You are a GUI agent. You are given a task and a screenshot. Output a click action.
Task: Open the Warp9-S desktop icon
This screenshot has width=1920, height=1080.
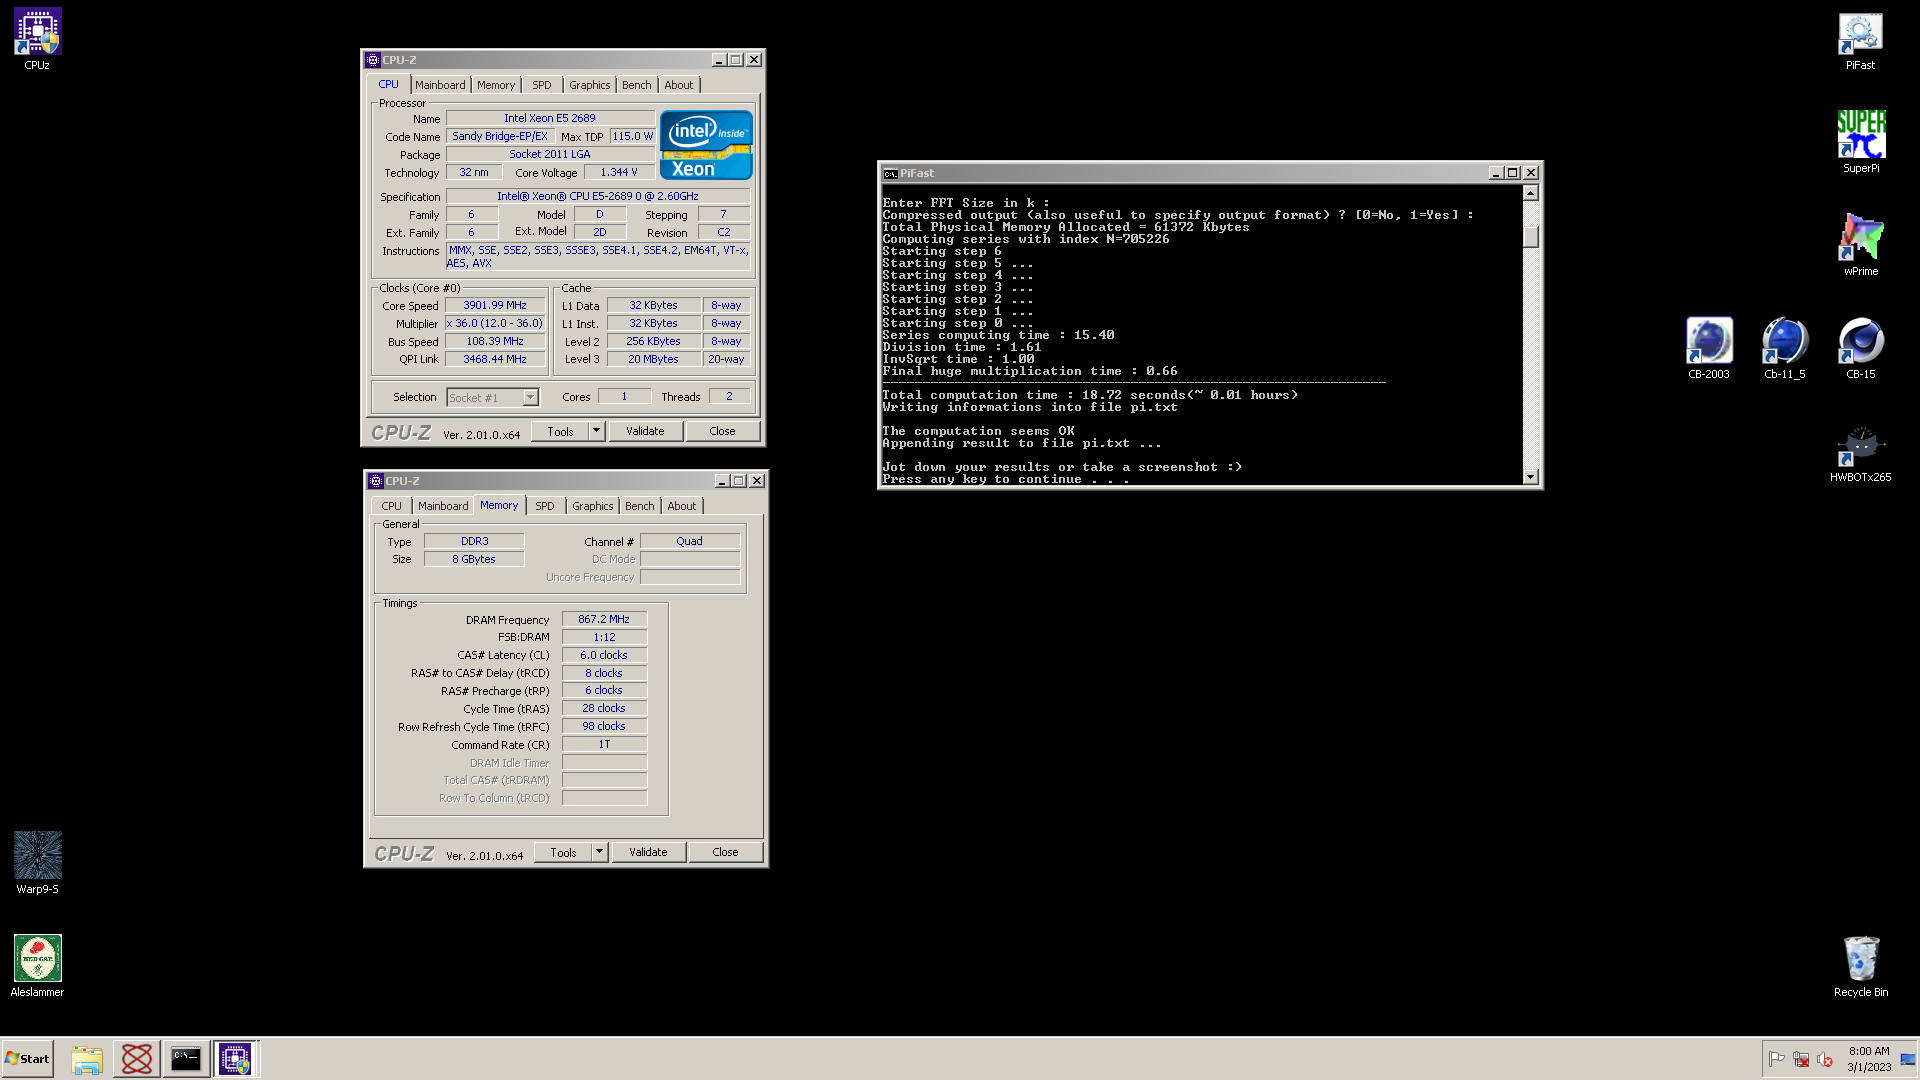coord(37,864)
